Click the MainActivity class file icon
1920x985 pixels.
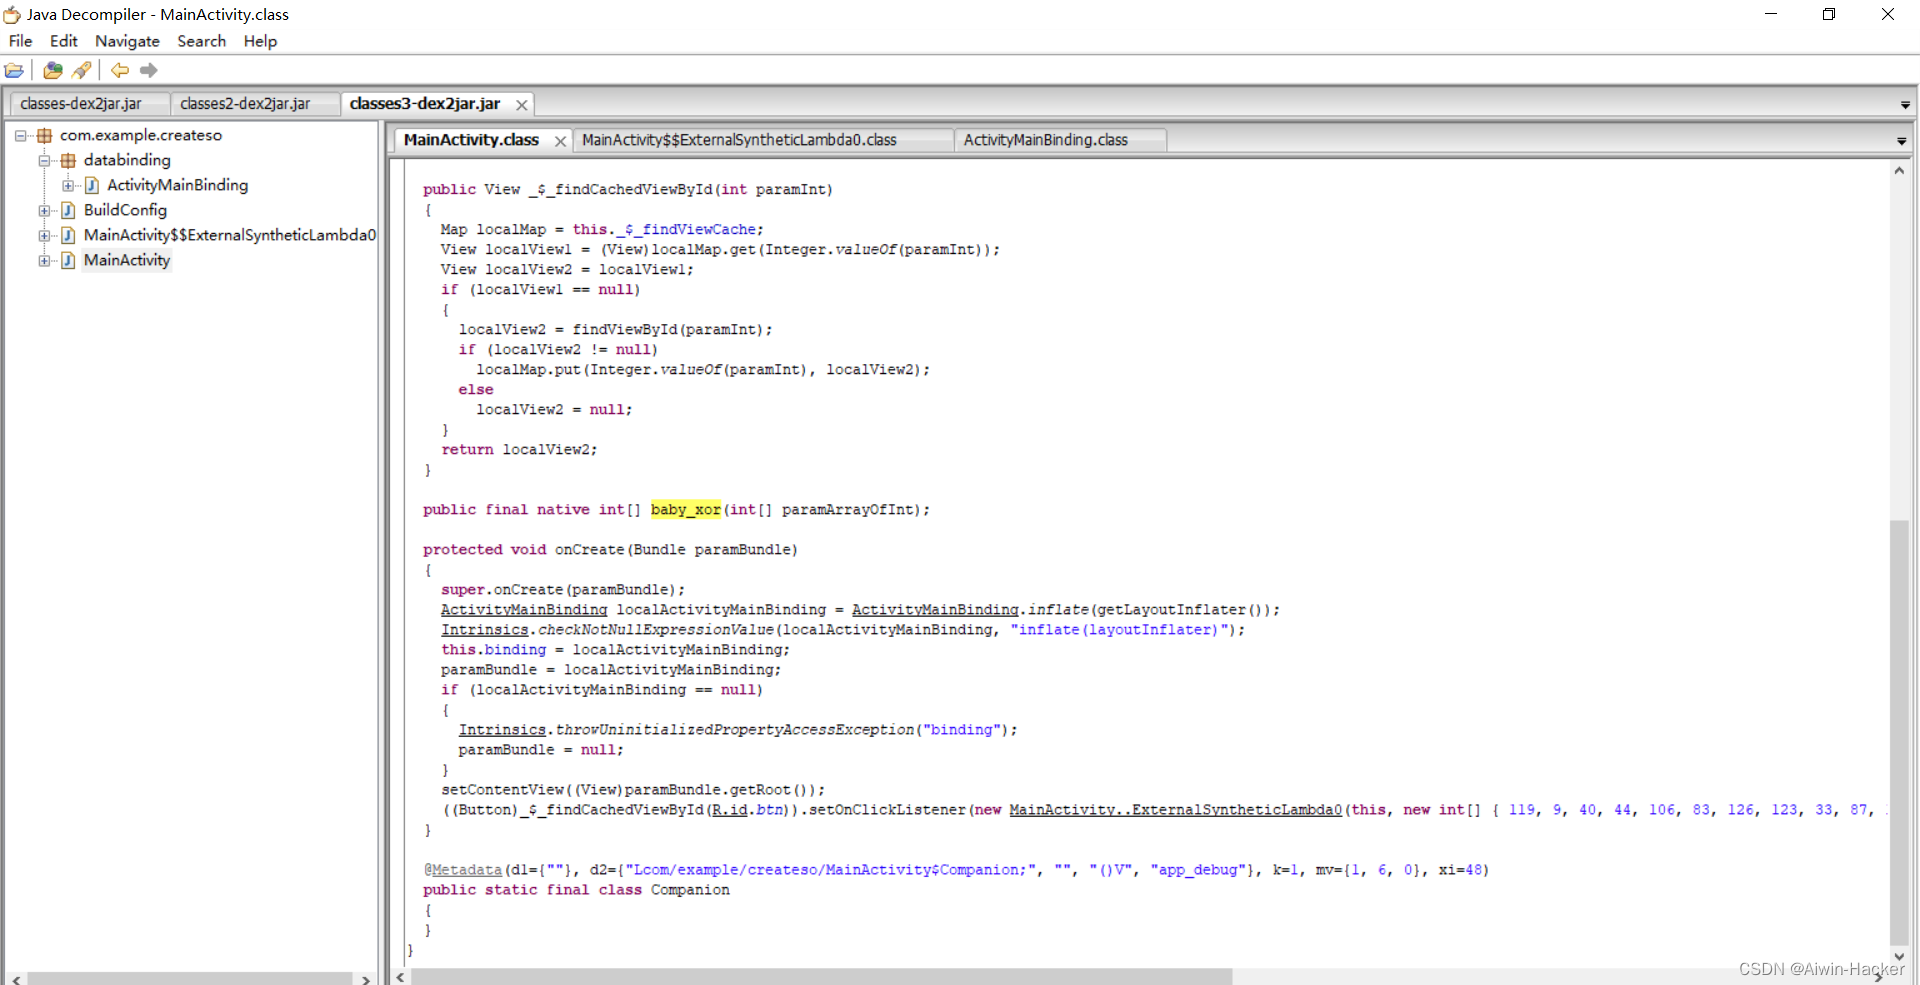[x=68, y=260]
